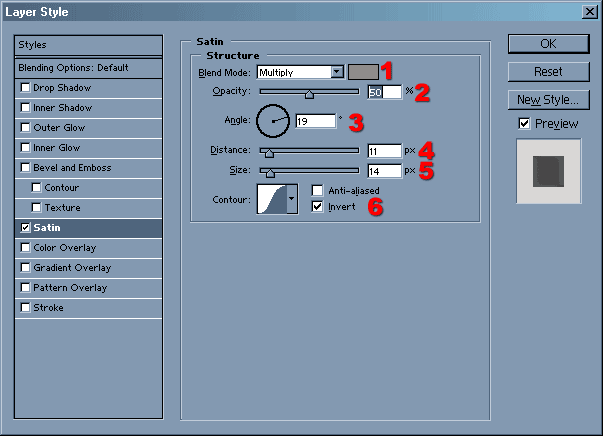The height and width of the screenshot is (436, 603).
Task: Tick the Inner Shadow checkbox
Action: (x=25, y=108)
